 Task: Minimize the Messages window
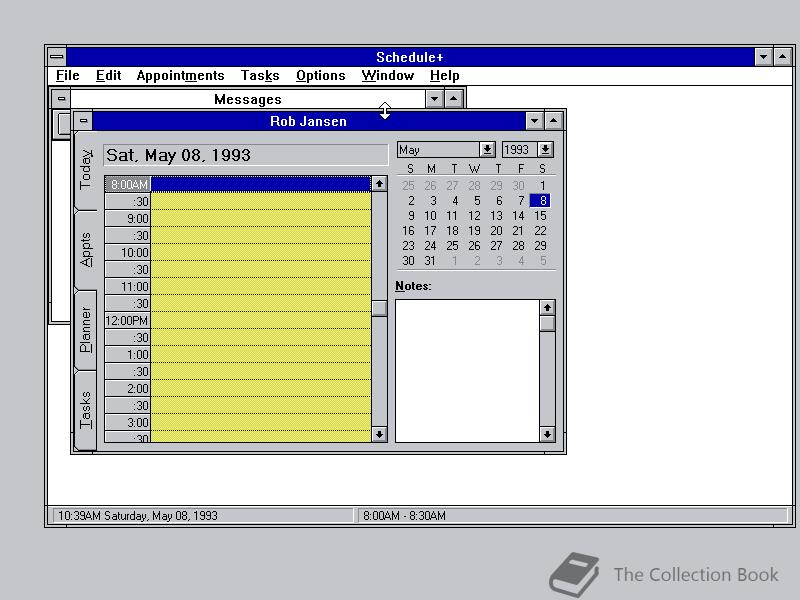tap(434, 98)
